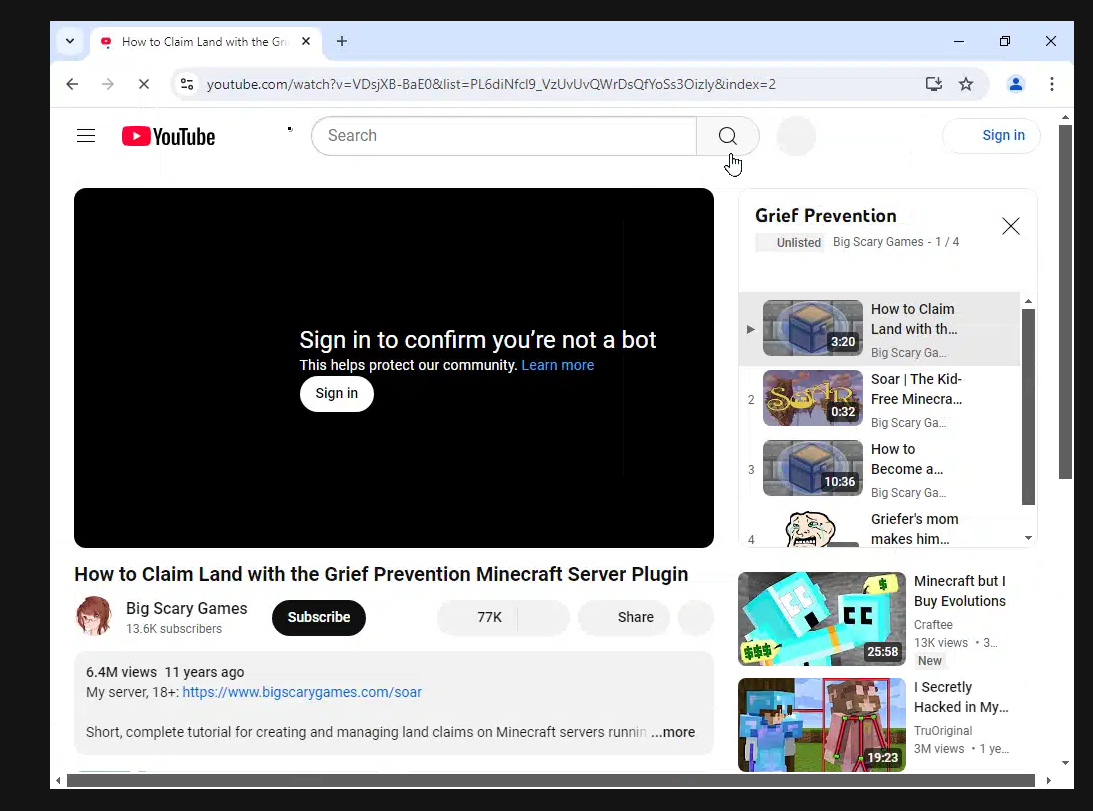Expand description with ...more
1093x811 pixels.
[673, 732]
